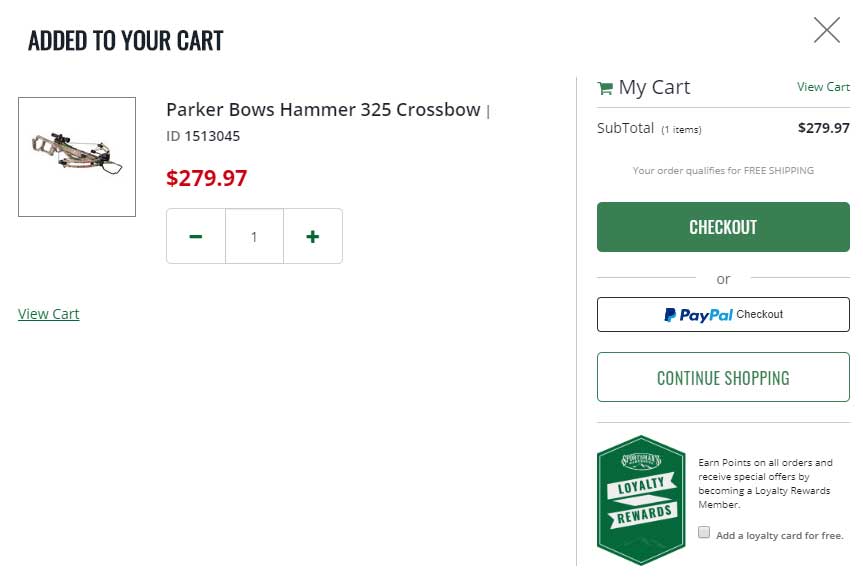The height and width of the screenshot is (579, 863).
Task: Click the red $279.97 product price
Action: pos(206,178)
